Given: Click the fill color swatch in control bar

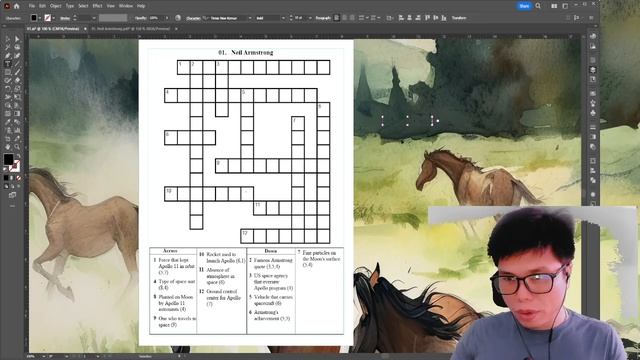Looking at the screenshot, I should pos(34,18).
